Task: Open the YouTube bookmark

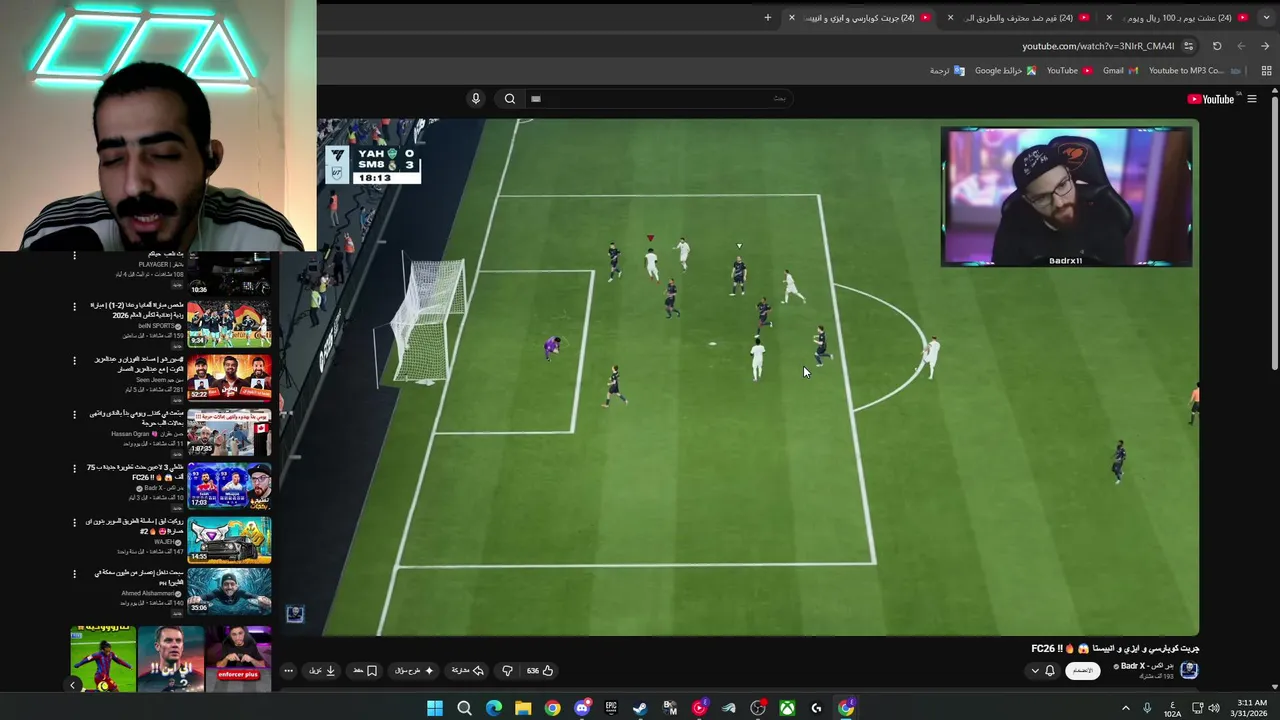Action: tap(1069, 71)
